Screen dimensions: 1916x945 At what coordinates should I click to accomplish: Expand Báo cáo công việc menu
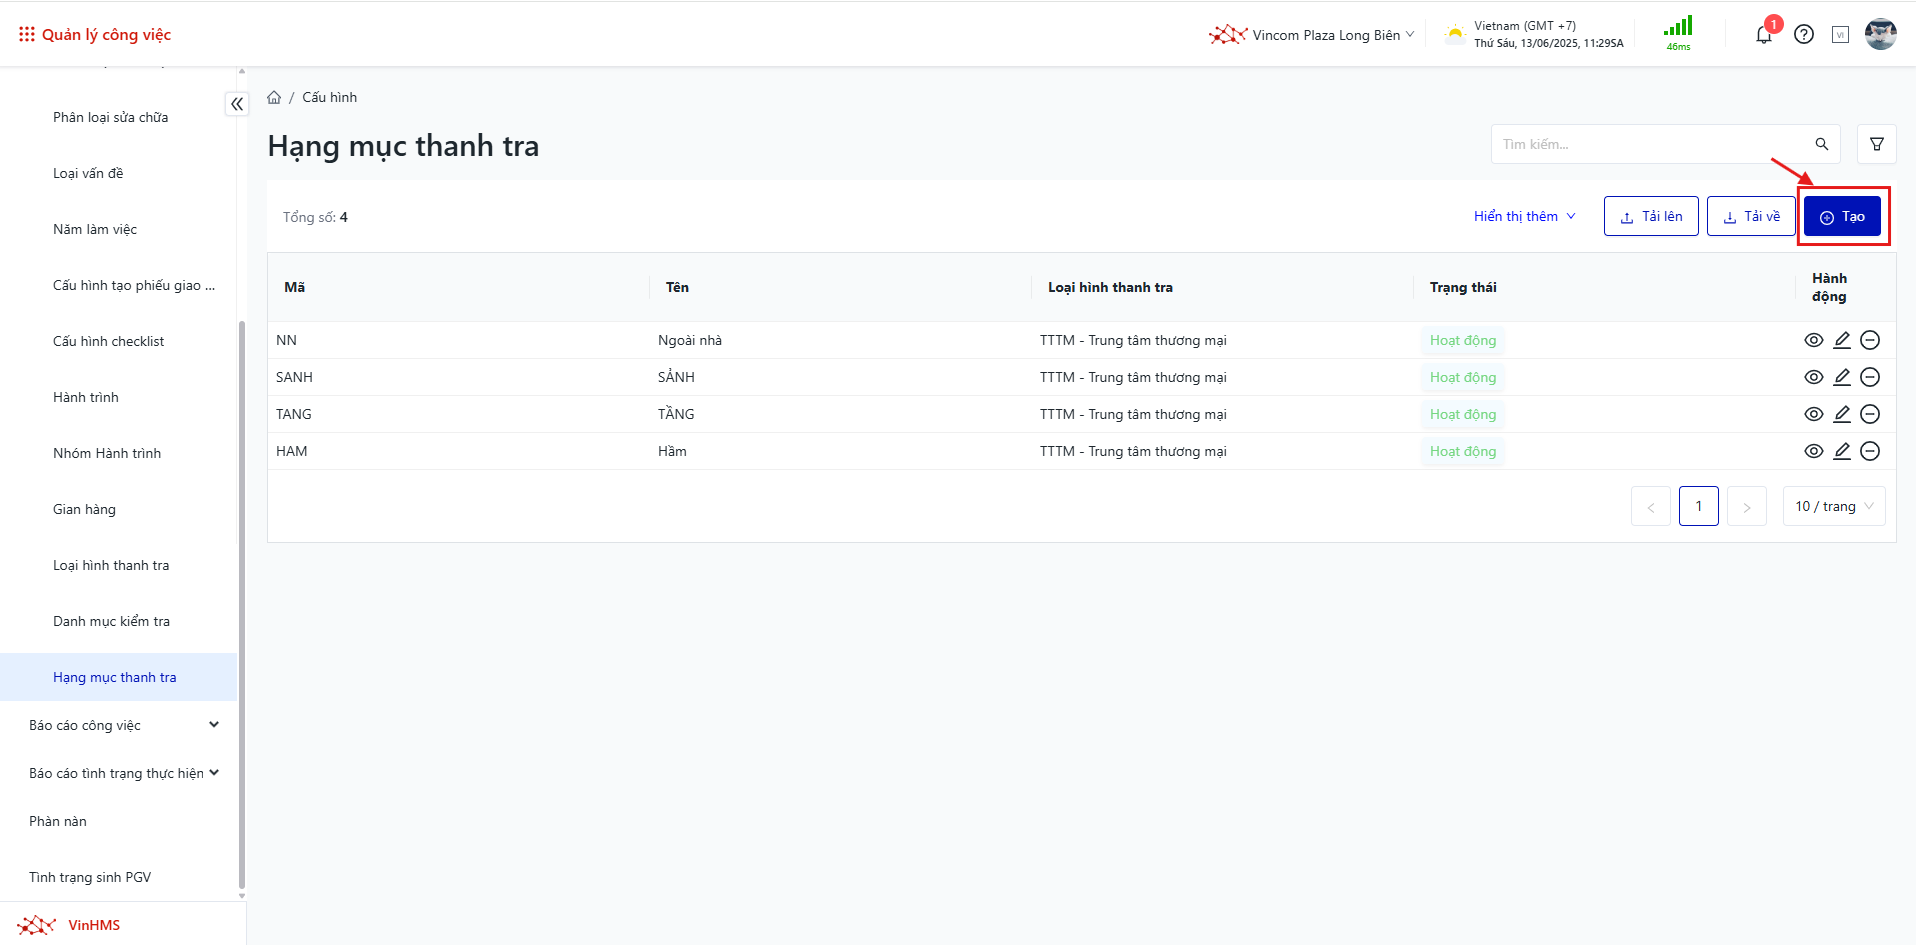click(124, 725)
